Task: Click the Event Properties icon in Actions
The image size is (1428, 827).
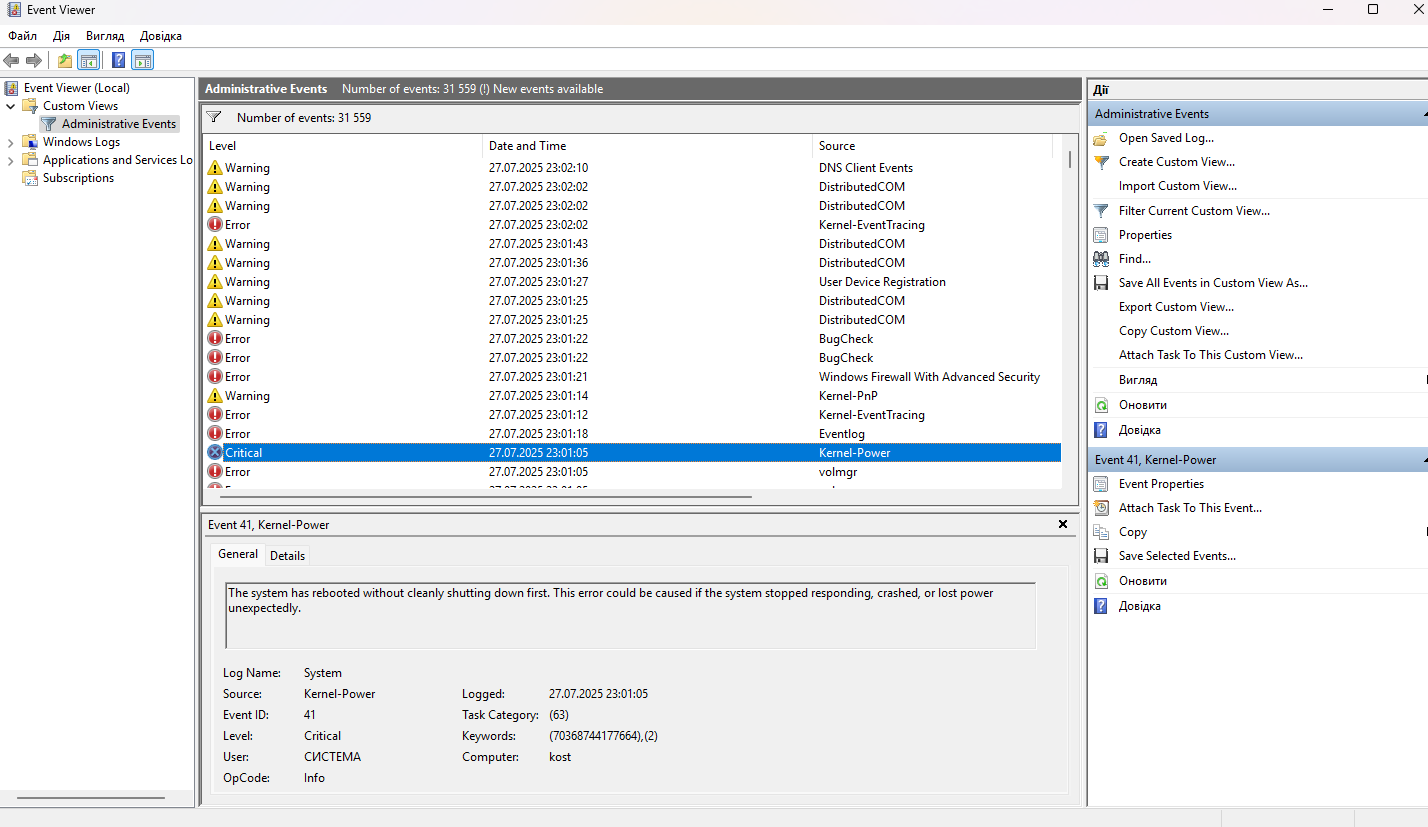Action: (x=1101, y=484)
